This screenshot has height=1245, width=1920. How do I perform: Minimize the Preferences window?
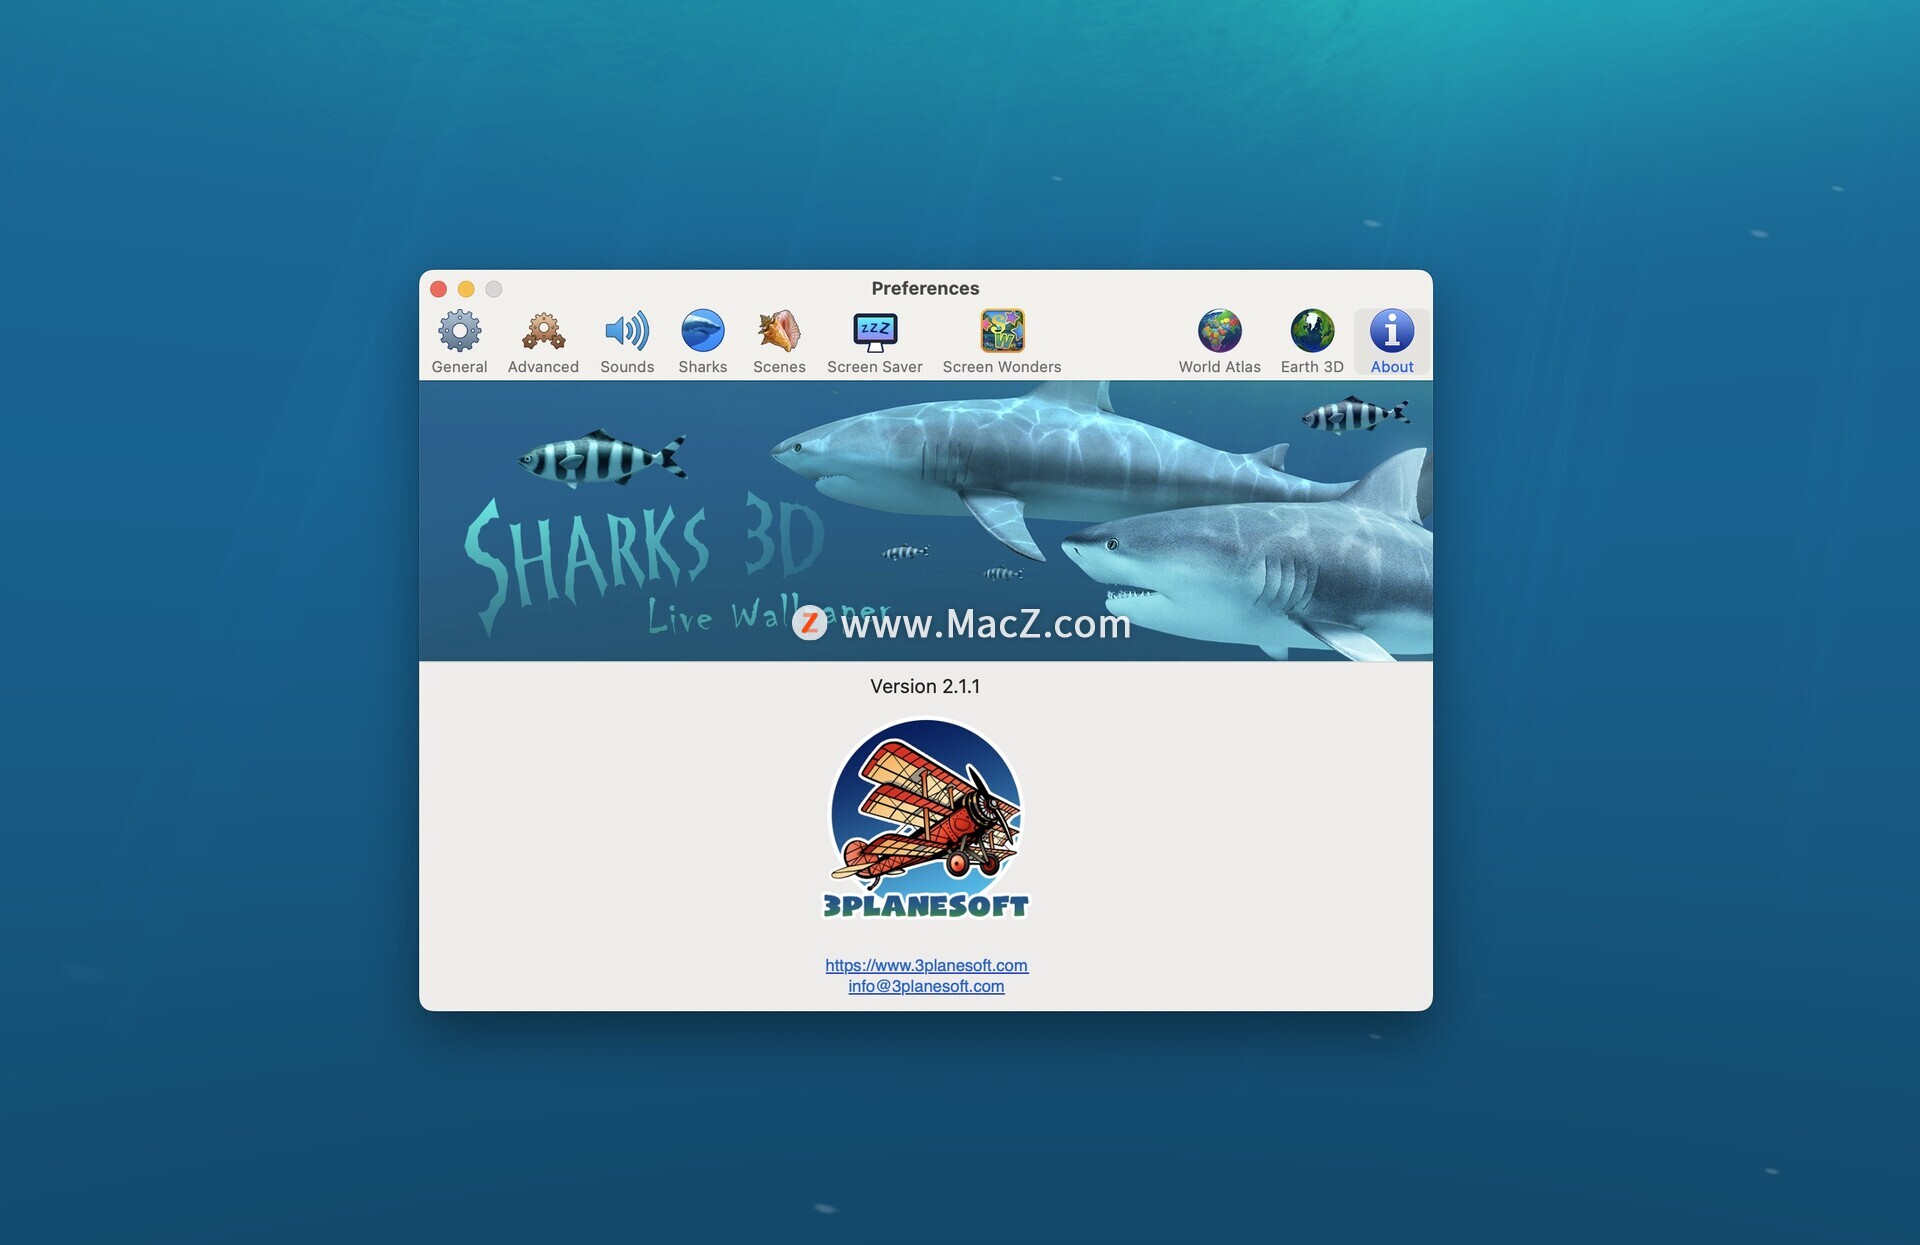(x=466, y=289)
